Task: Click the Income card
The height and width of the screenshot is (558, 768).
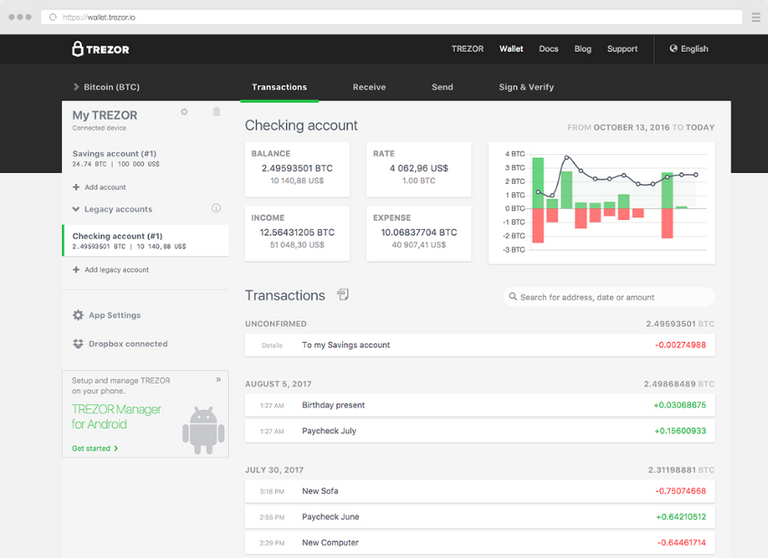Action: coord(297,234)
